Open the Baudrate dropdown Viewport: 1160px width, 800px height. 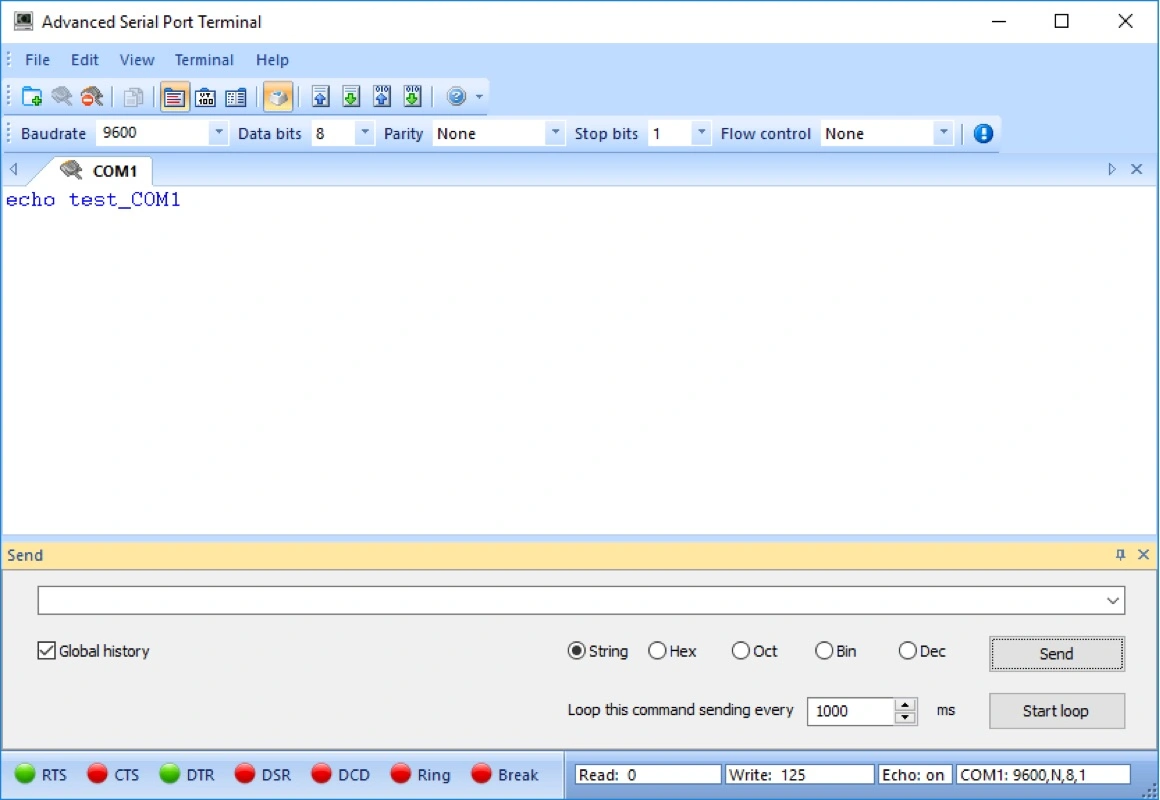(218, 133)
